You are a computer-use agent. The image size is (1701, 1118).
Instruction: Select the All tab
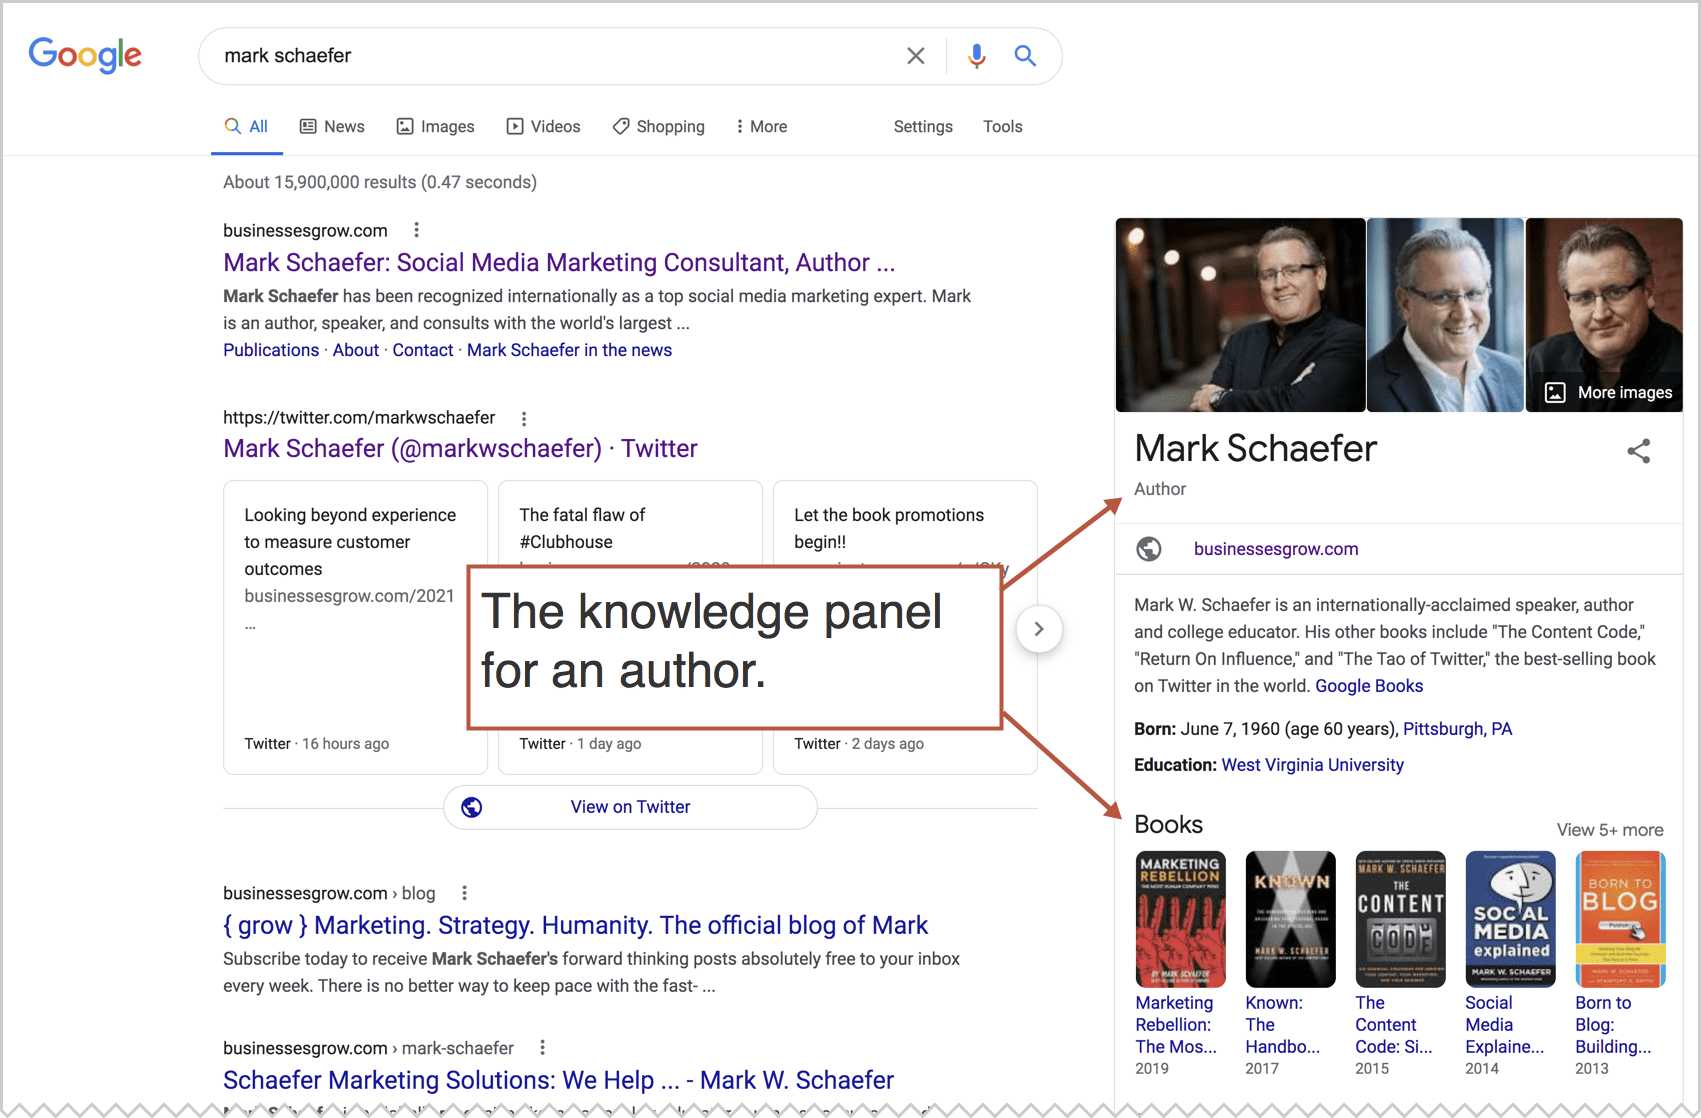(247, 127)
